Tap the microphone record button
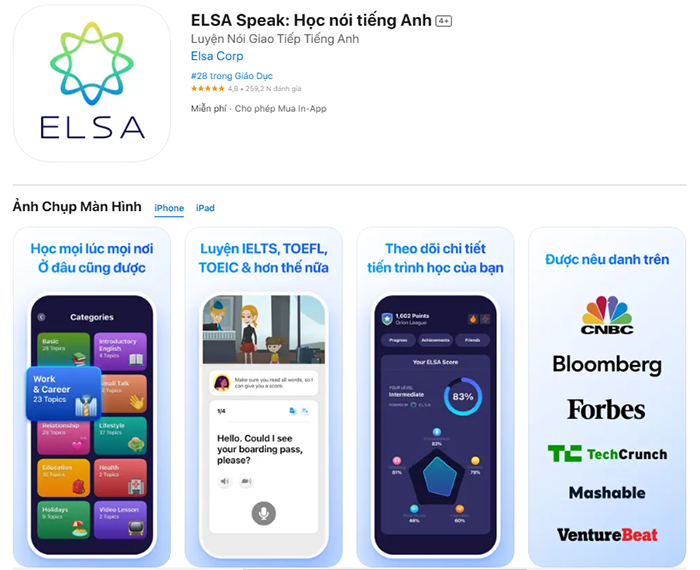This screenshot has width=700, height=570. click(x=263, y=513)
